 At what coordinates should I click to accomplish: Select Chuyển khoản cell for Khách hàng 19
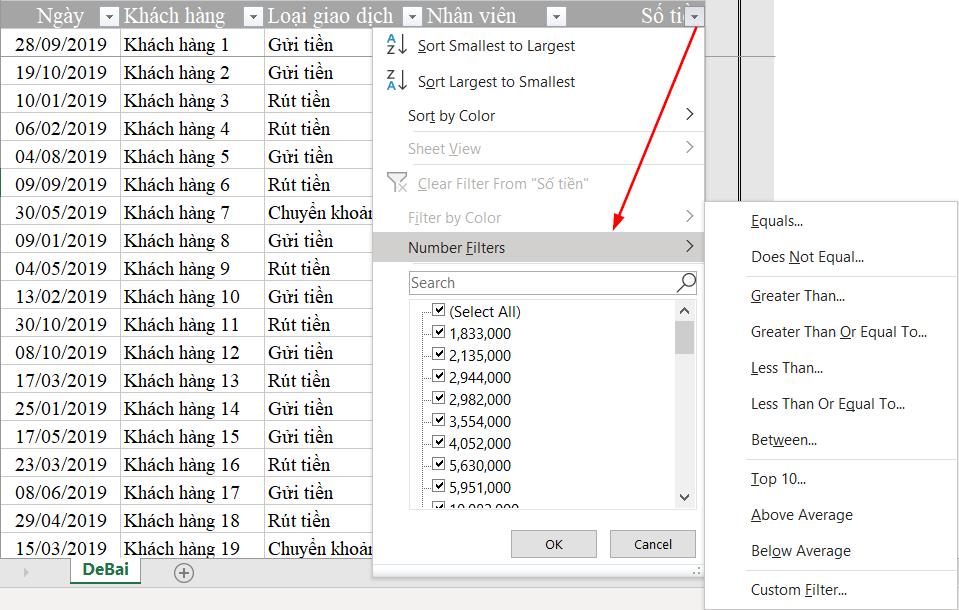pyautogui.click(x=319, y=548)
